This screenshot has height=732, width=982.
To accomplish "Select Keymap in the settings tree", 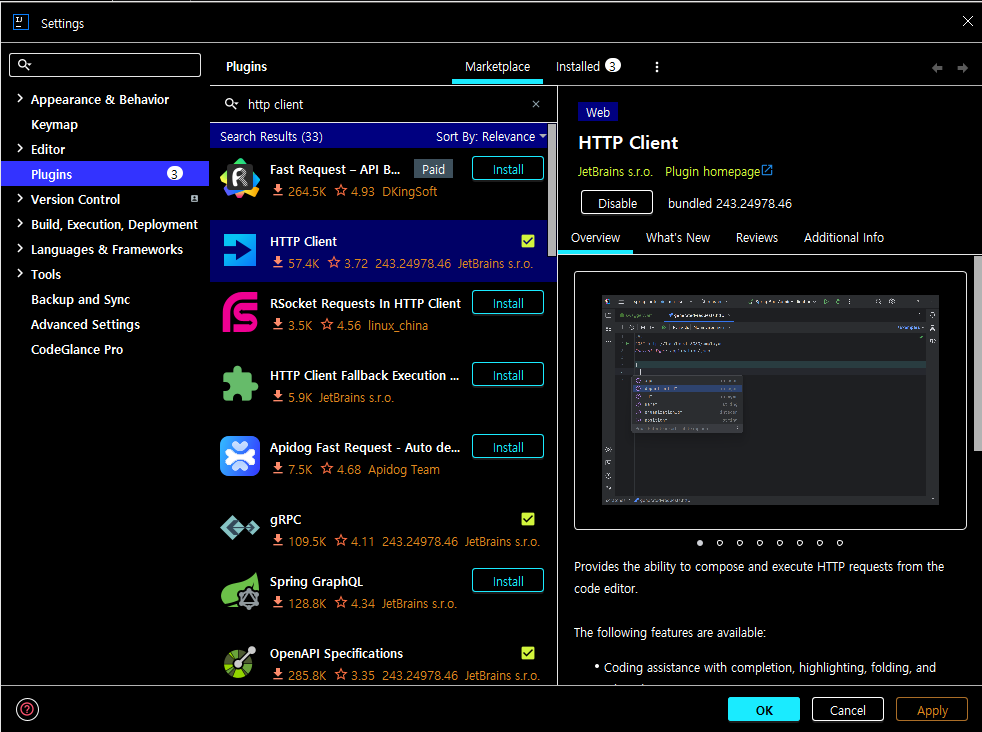I will 54,124.
